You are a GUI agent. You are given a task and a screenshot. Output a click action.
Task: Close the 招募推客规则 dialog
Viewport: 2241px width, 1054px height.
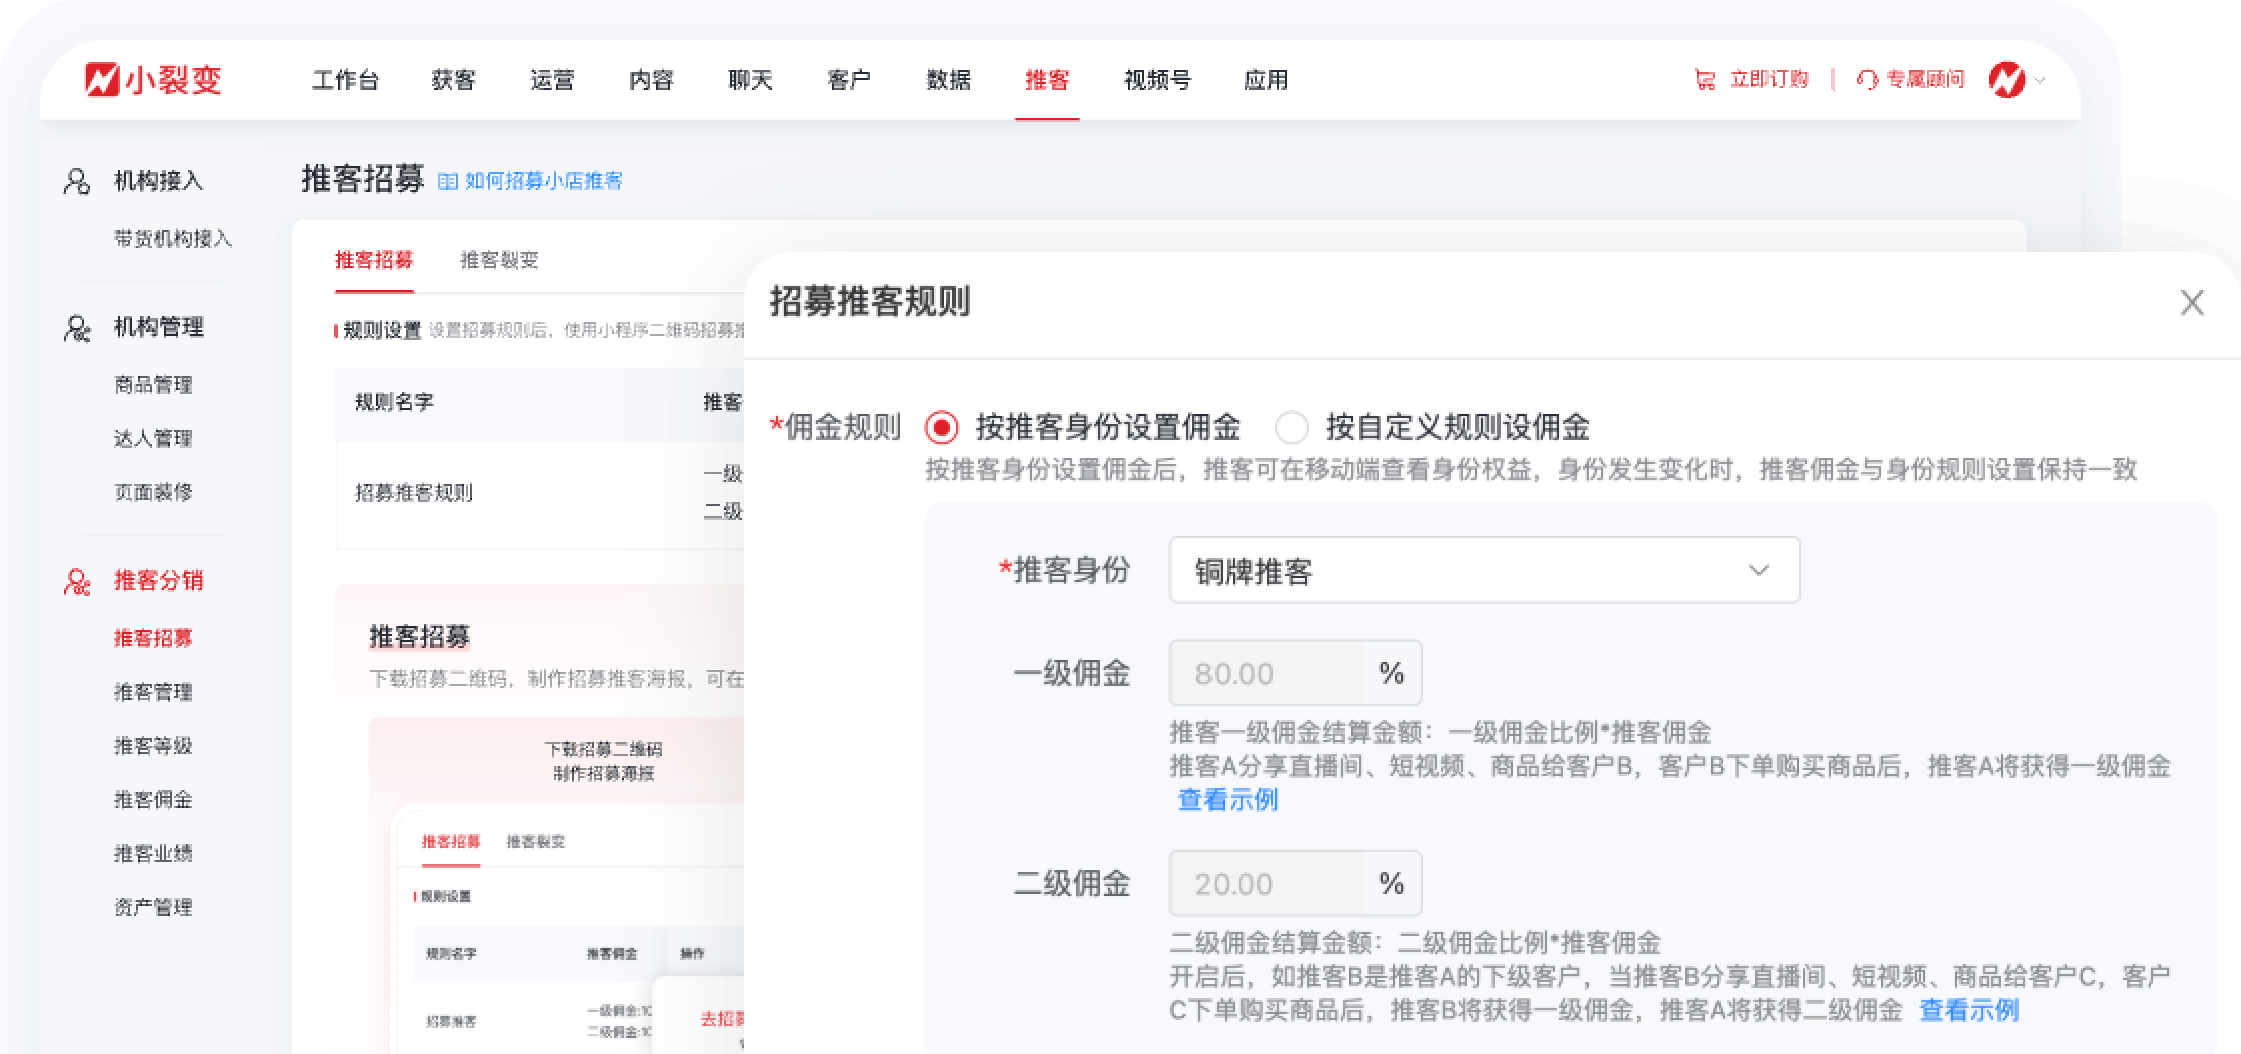(x=2192, y=302)
